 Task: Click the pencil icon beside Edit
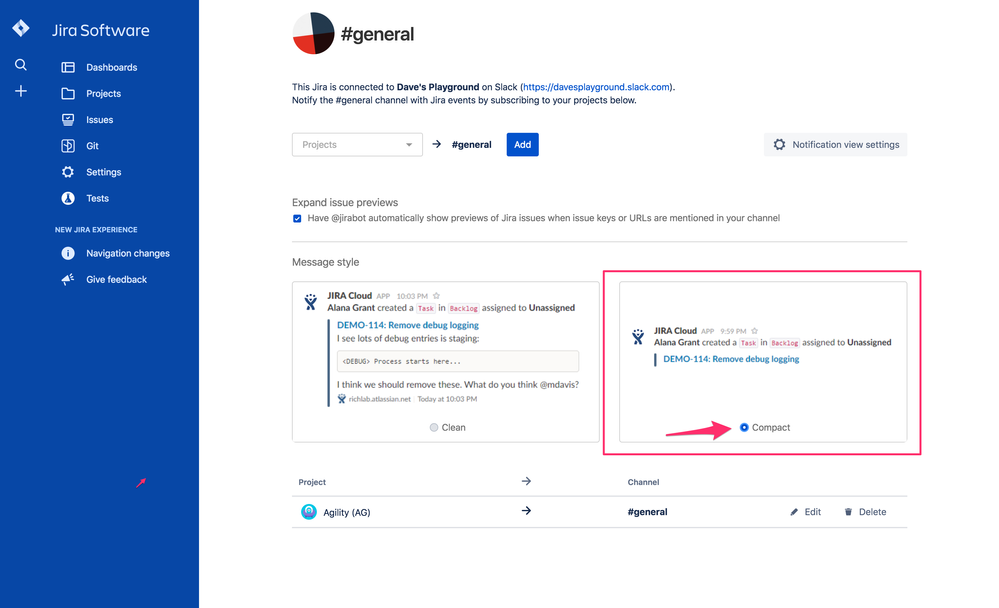coord(794,512)
